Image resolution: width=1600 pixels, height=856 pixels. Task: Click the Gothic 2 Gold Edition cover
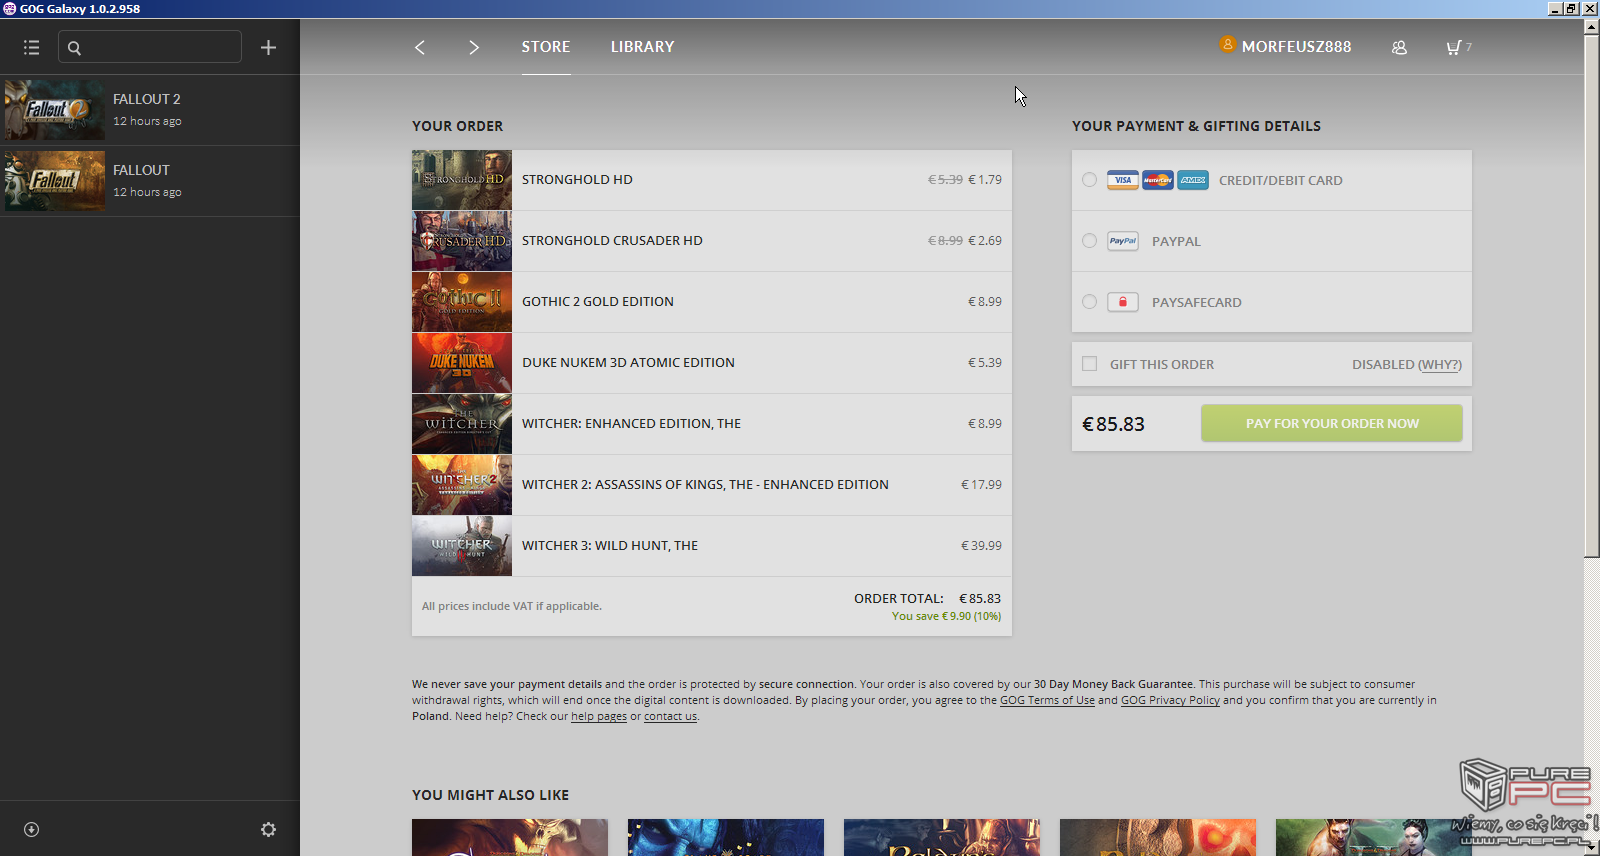coord(462,302)
